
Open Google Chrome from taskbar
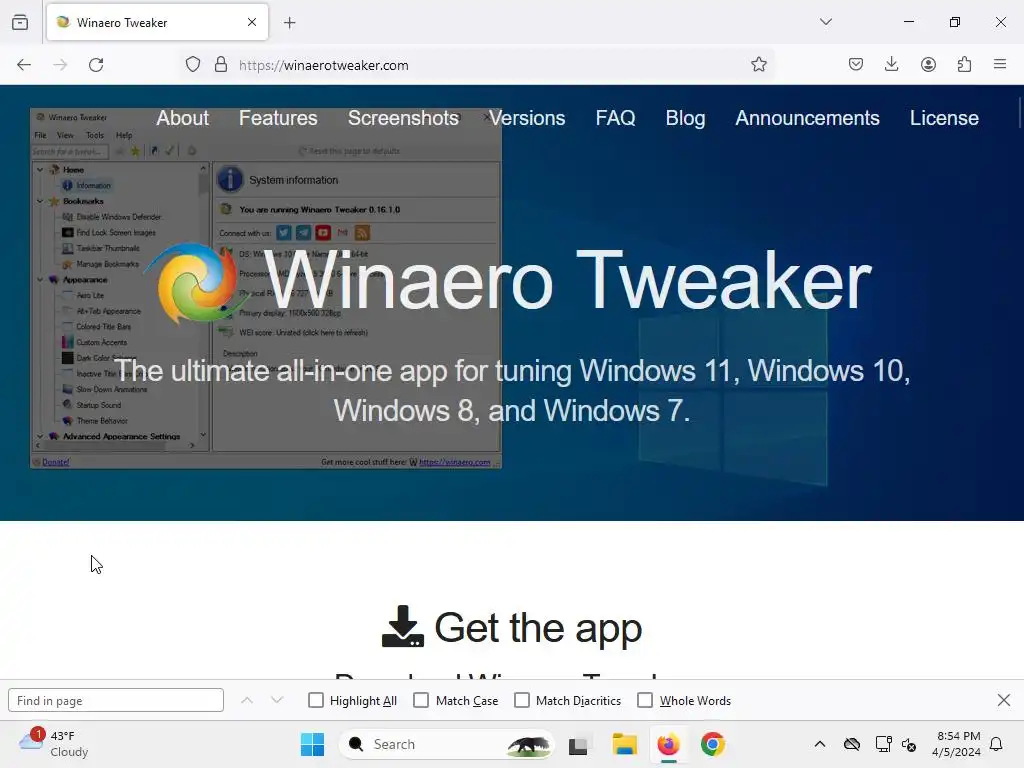coord(712,744)
